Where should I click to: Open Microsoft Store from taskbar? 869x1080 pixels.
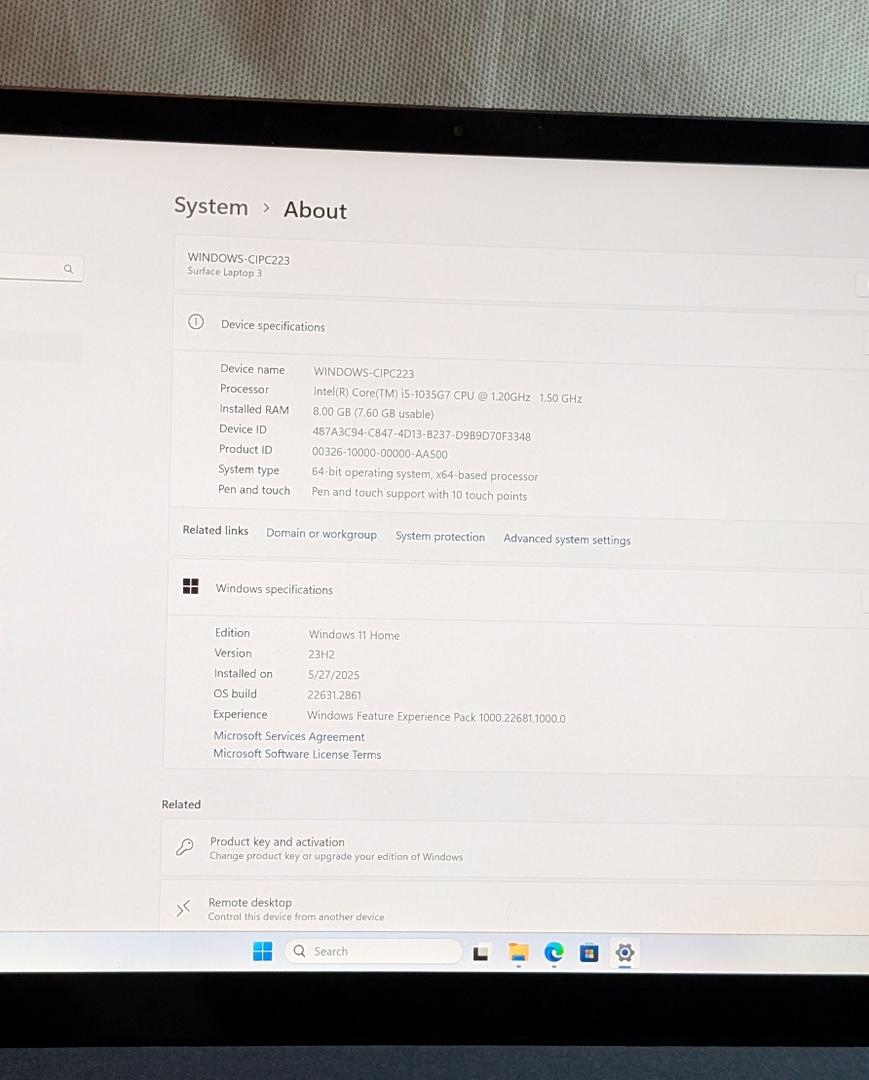[589, 953]
